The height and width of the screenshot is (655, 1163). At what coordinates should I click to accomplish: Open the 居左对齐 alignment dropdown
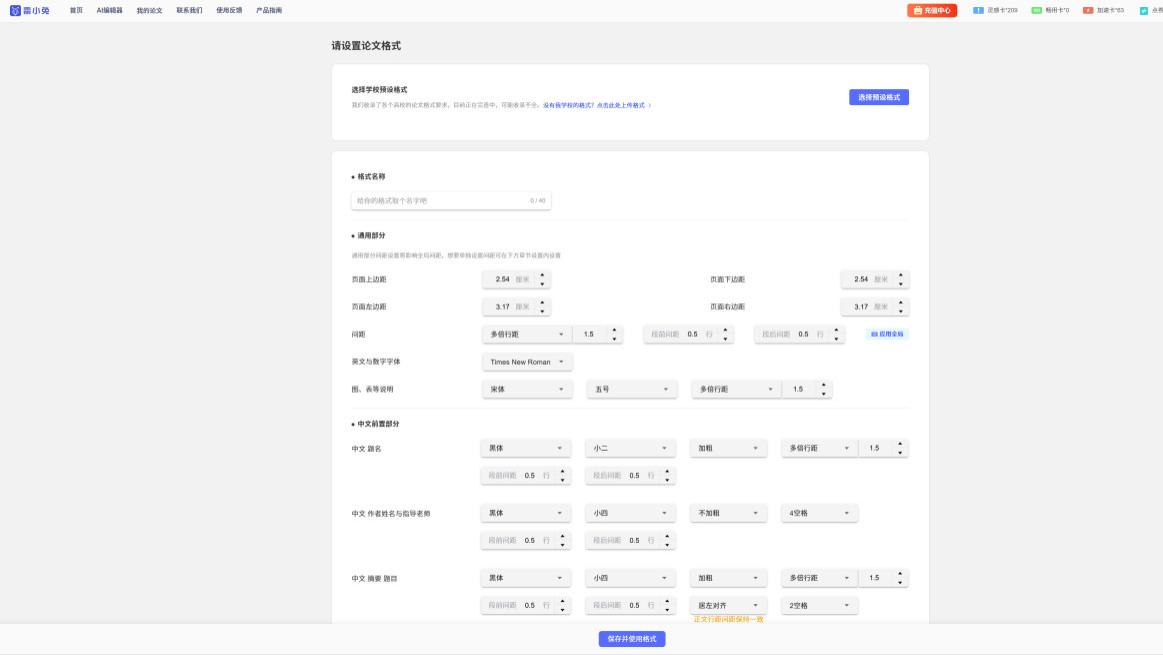(x=727, y=604)
